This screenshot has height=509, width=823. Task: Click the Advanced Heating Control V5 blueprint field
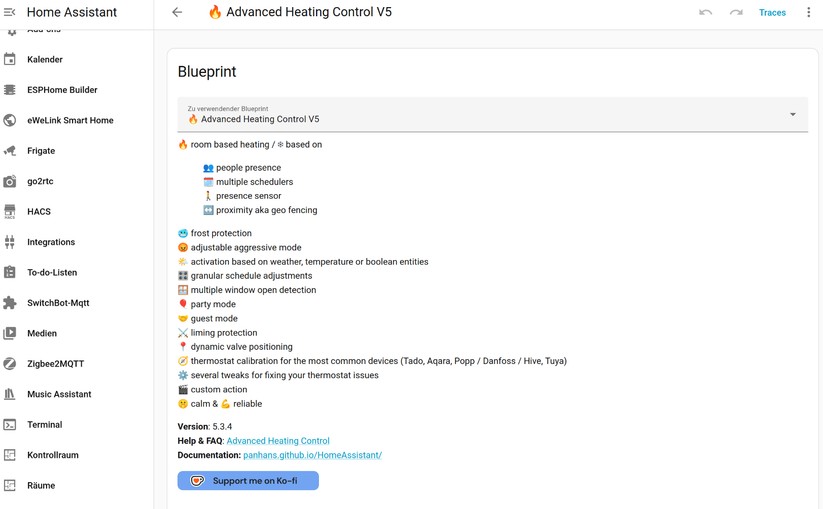(492, 114)
